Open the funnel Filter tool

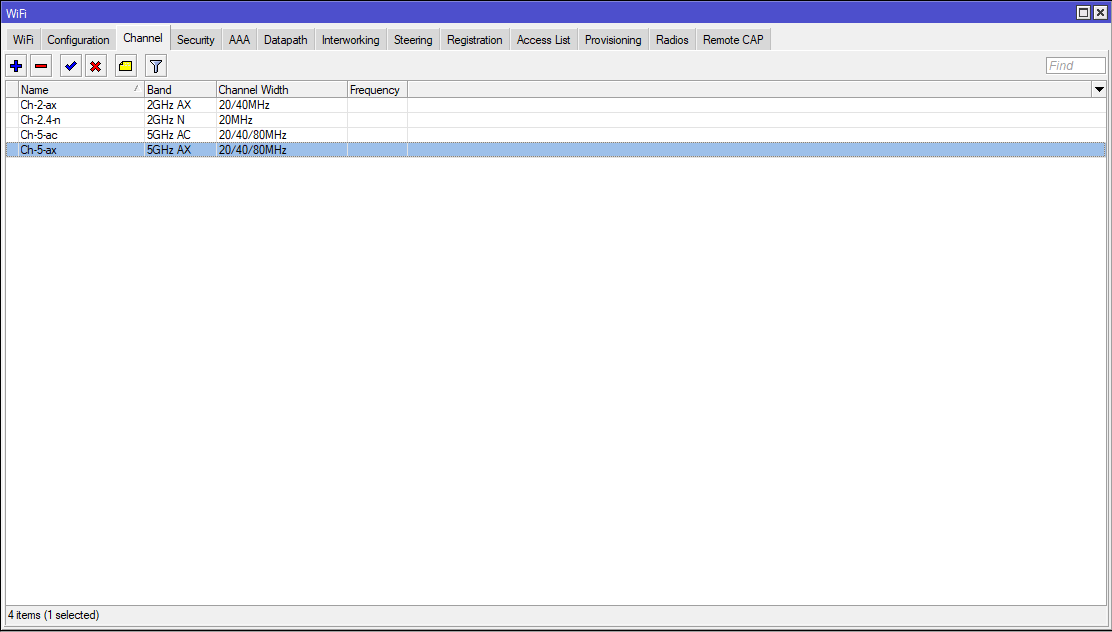coord(156,67)
